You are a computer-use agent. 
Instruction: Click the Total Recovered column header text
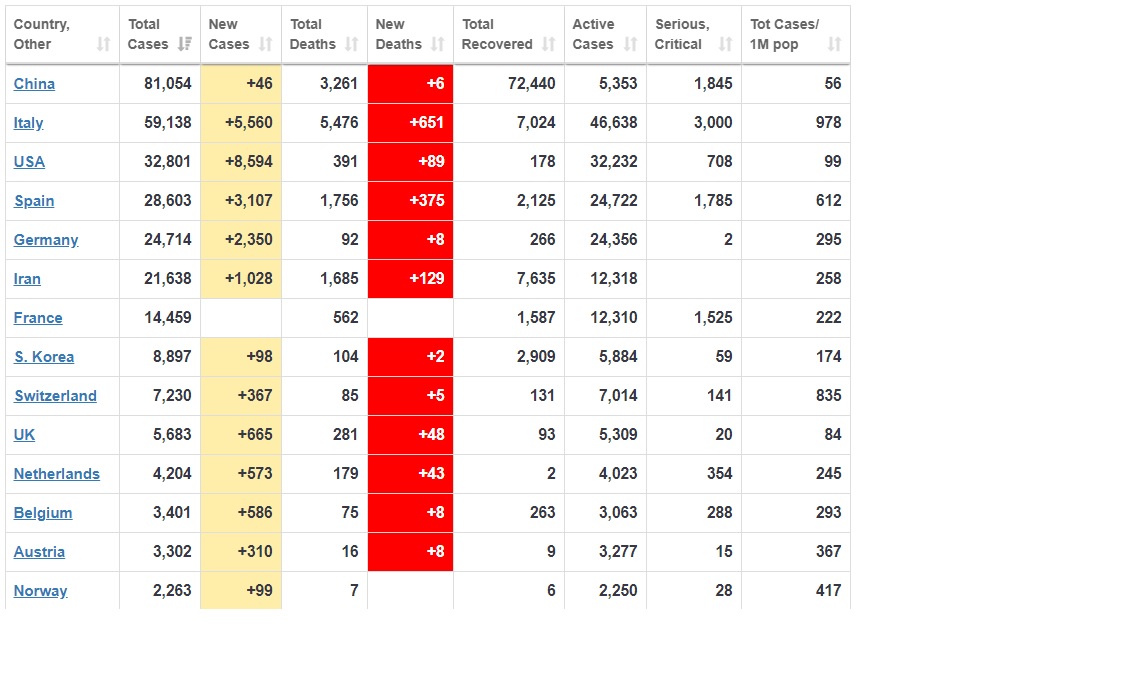tap(497, 34)
